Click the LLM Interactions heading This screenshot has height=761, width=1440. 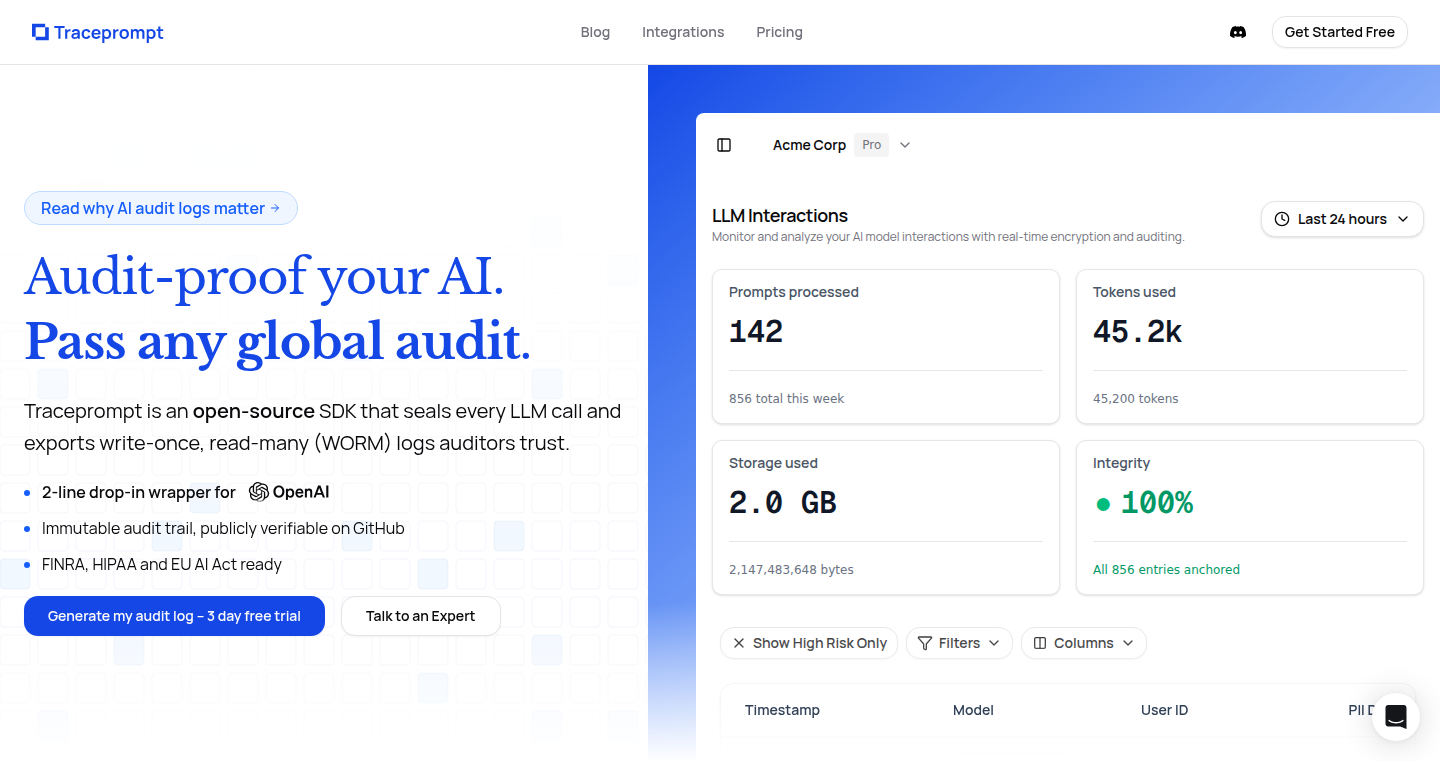pyautogui.click(x=780, y=216)
